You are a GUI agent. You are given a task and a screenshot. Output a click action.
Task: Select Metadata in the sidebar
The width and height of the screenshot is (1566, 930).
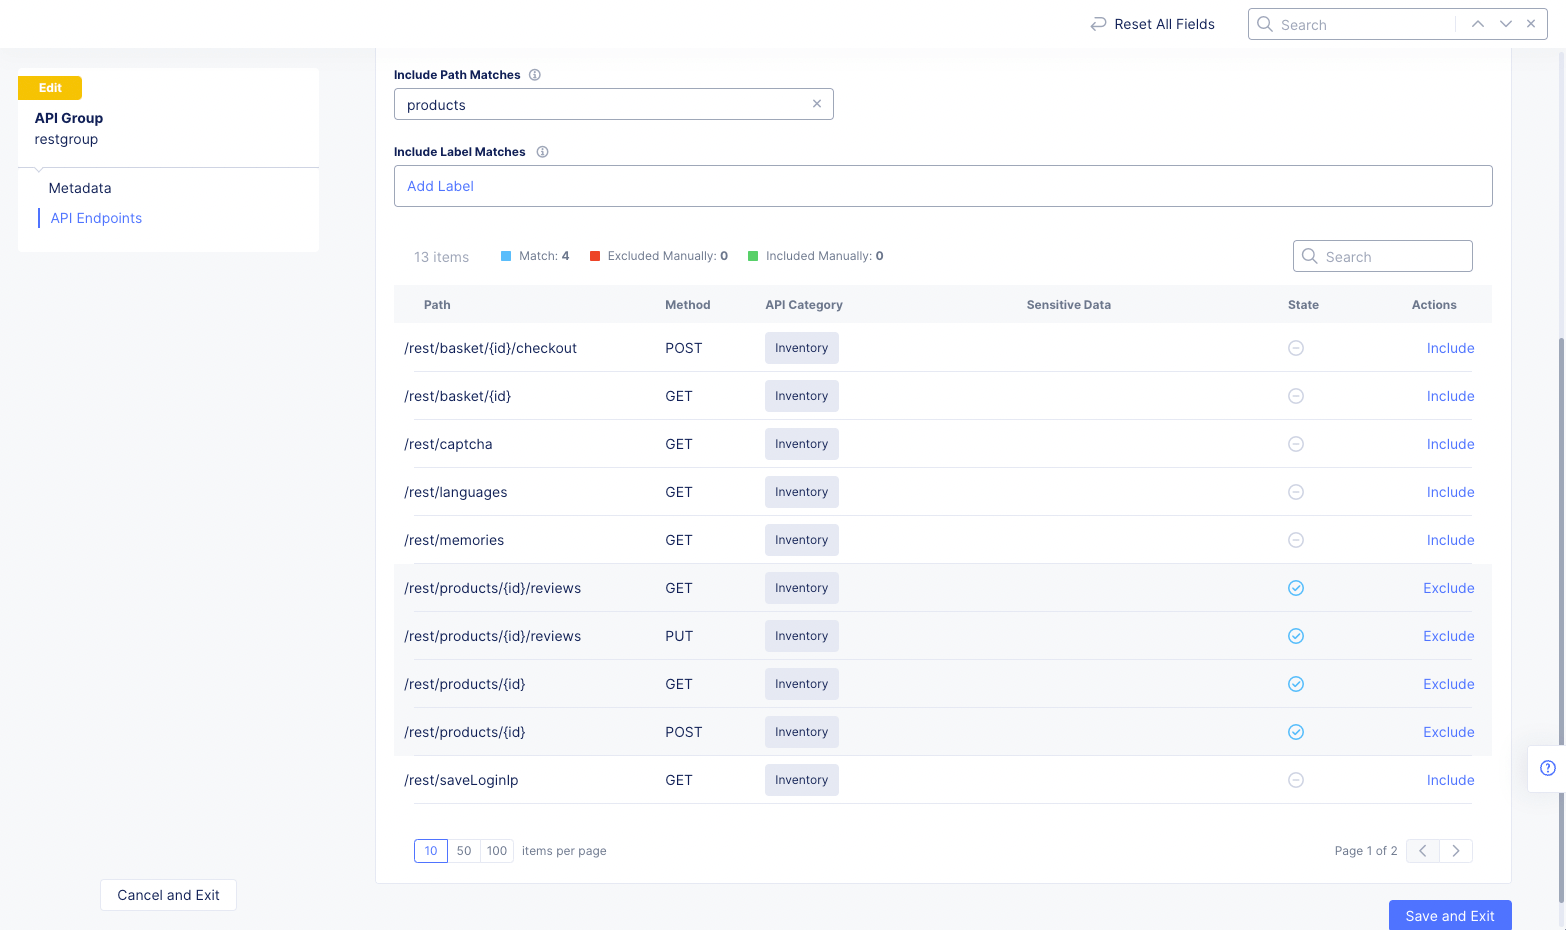(80, 188)
